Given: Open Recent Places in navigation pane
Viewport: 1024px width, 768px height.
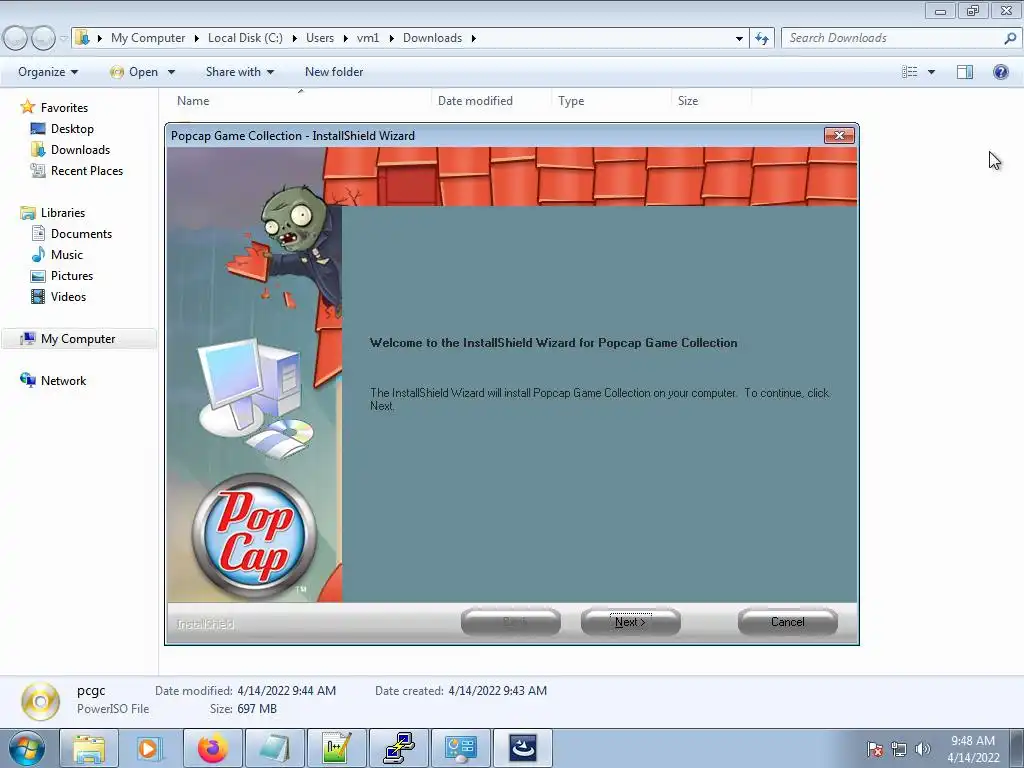Looking at the screenshot, I should click(x=87, y=170).
